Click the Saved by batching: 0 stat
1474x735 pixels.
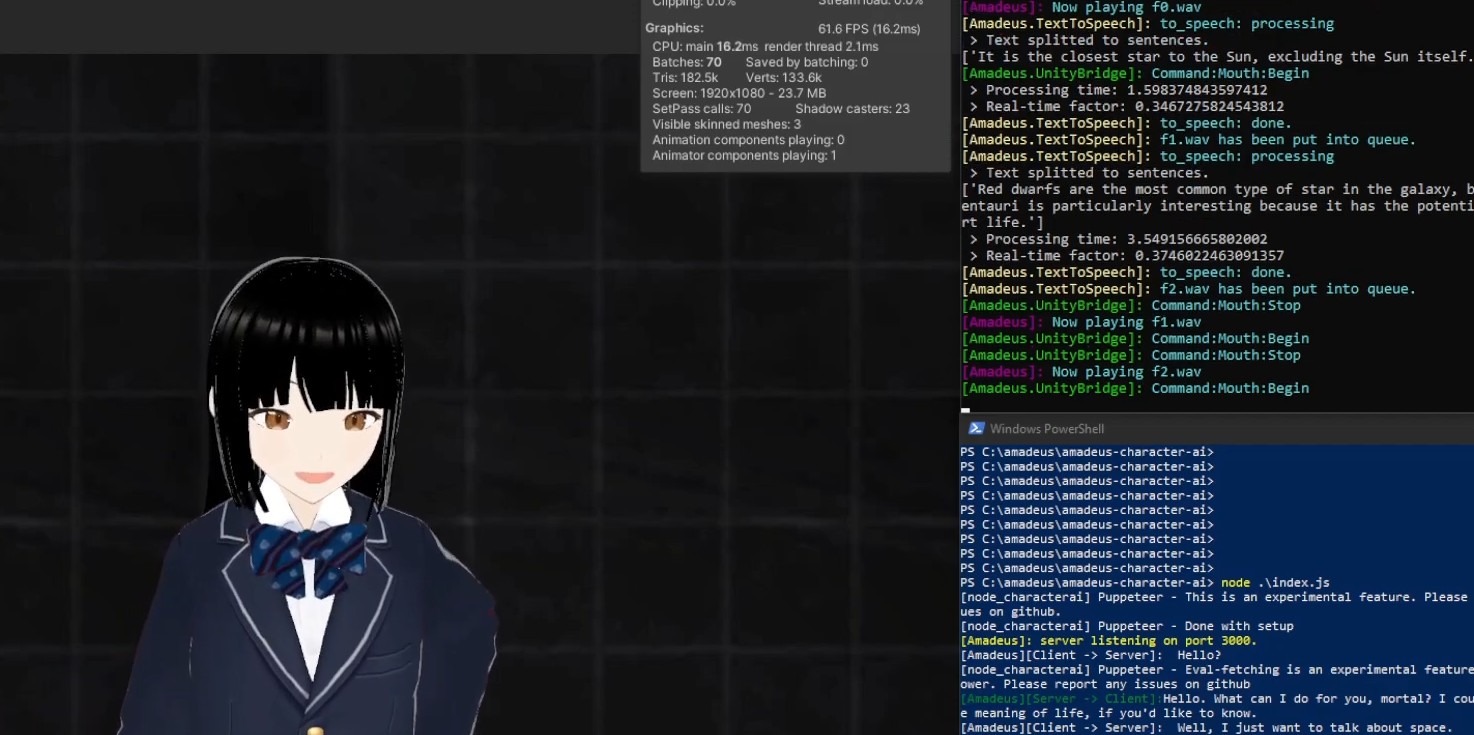pyautogui.click(x=807, y=62)
